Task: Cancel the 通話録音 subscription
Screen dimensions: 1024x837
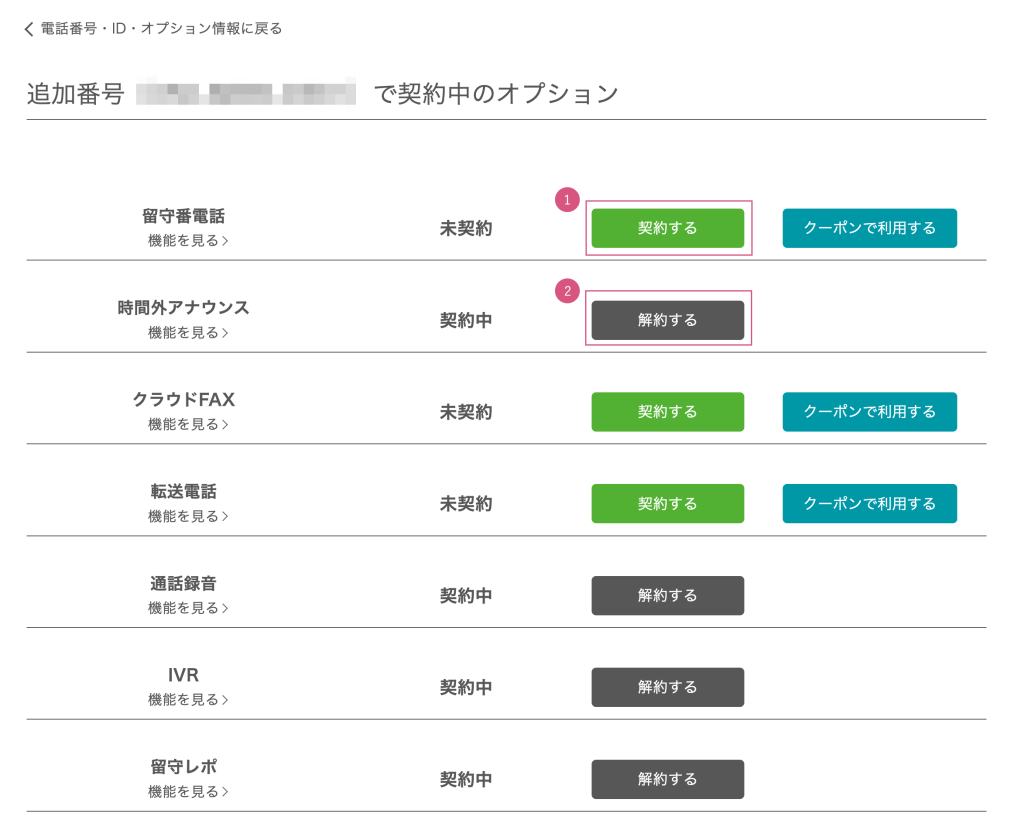Action: (667, 596)
